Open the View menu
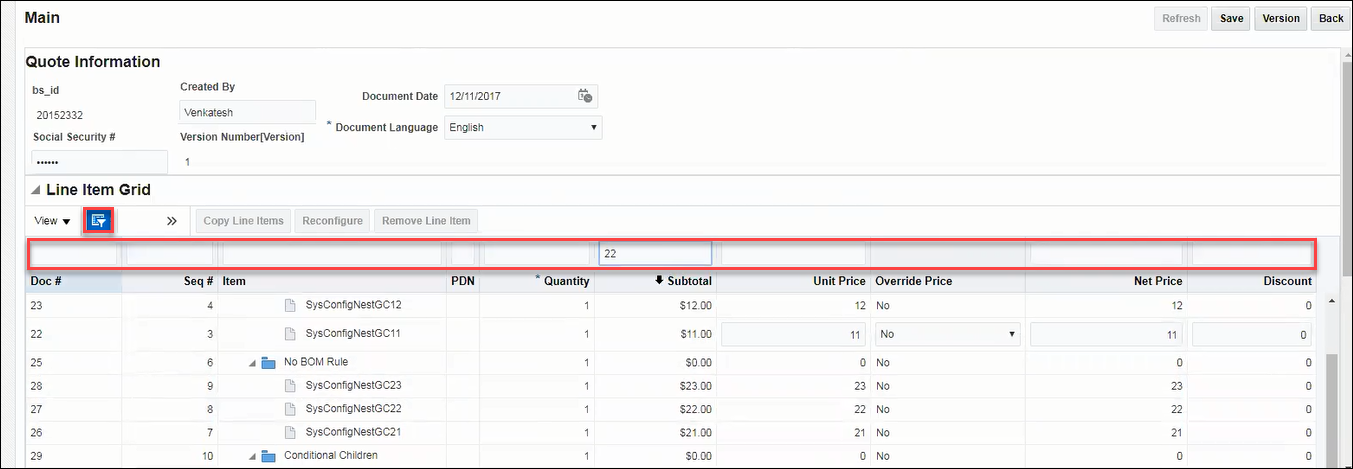This screenshot has height=469, width=1353. [52, 221]
